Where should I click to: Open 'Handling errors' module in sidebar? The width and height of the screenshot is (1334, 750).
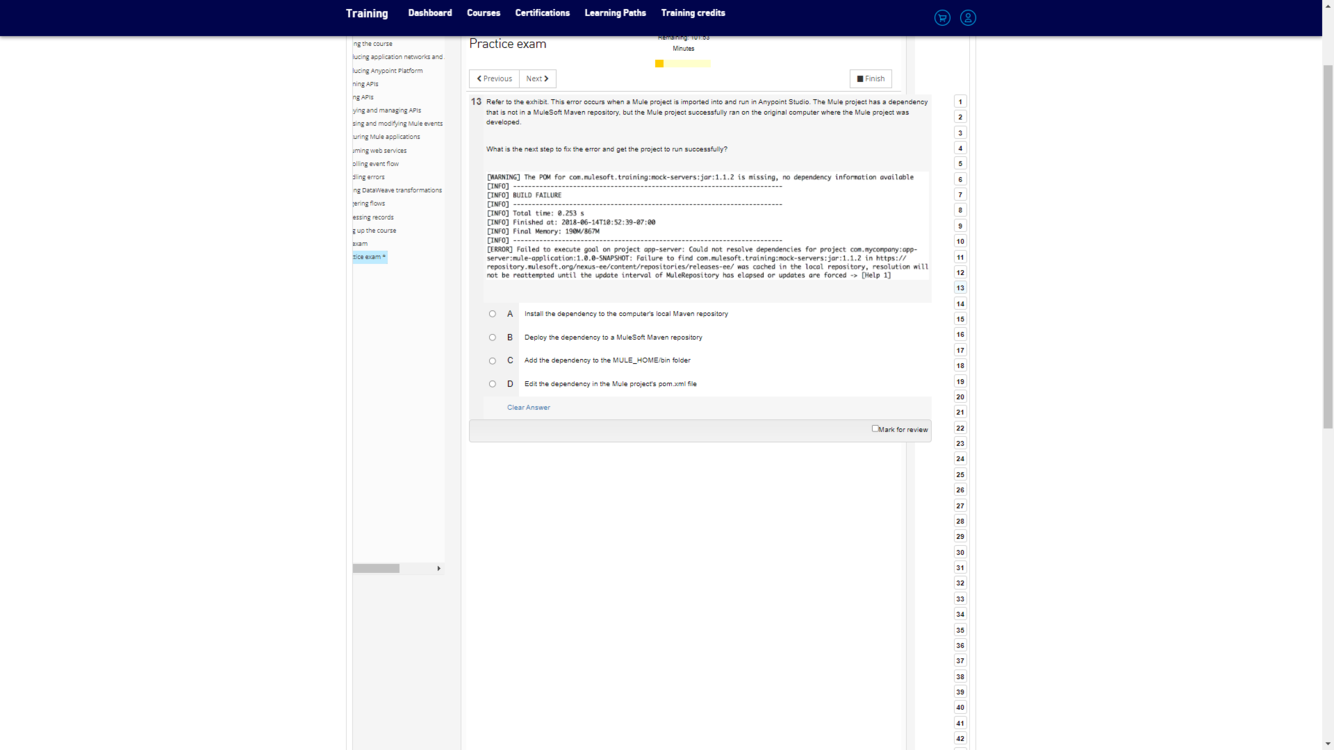[x=369, y=177]
